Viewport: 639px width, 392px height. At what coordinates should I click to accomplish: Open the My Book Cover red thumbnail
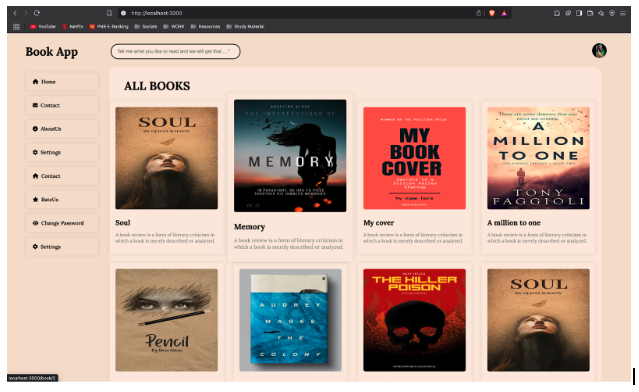414,158
